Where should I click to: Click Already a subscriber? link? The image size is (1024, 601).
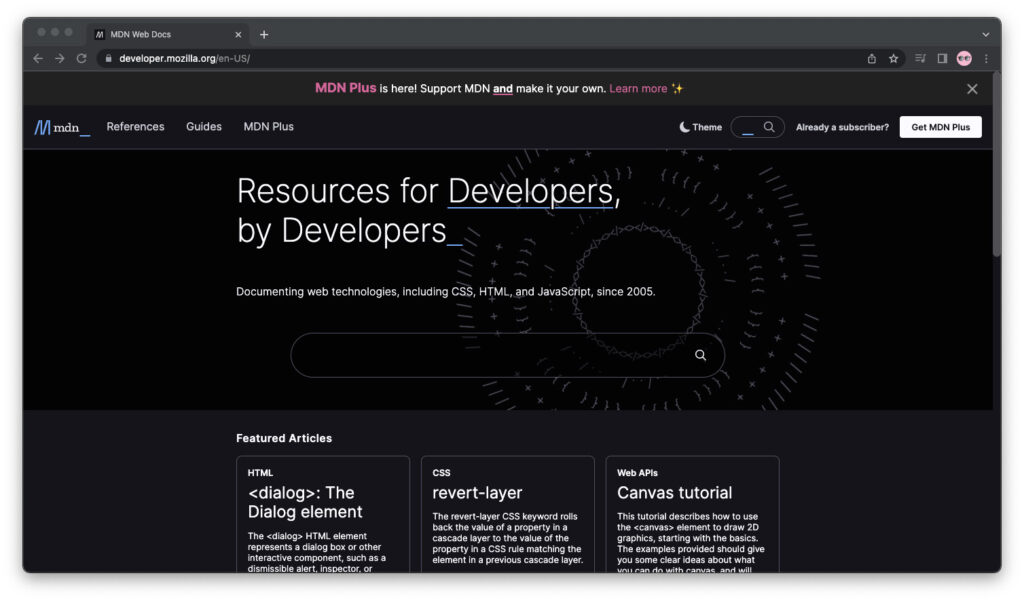pyautogui.click(x=842, y=127)
